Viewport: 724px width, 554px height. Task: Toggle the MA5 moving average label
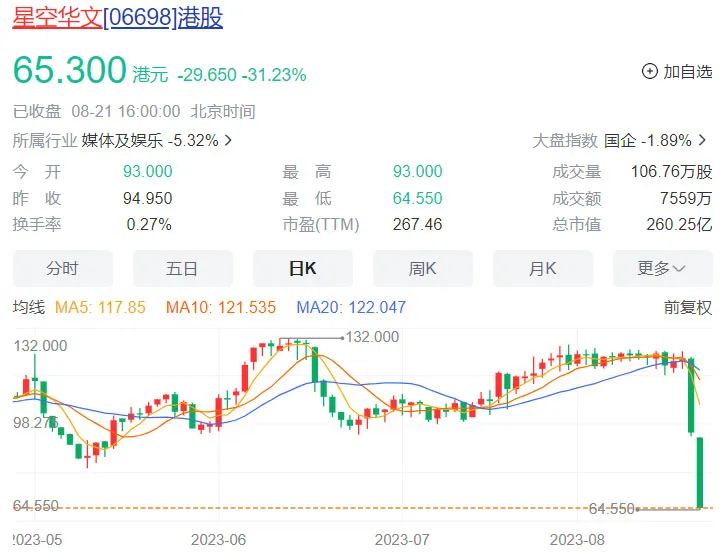[x=100, y=307]
